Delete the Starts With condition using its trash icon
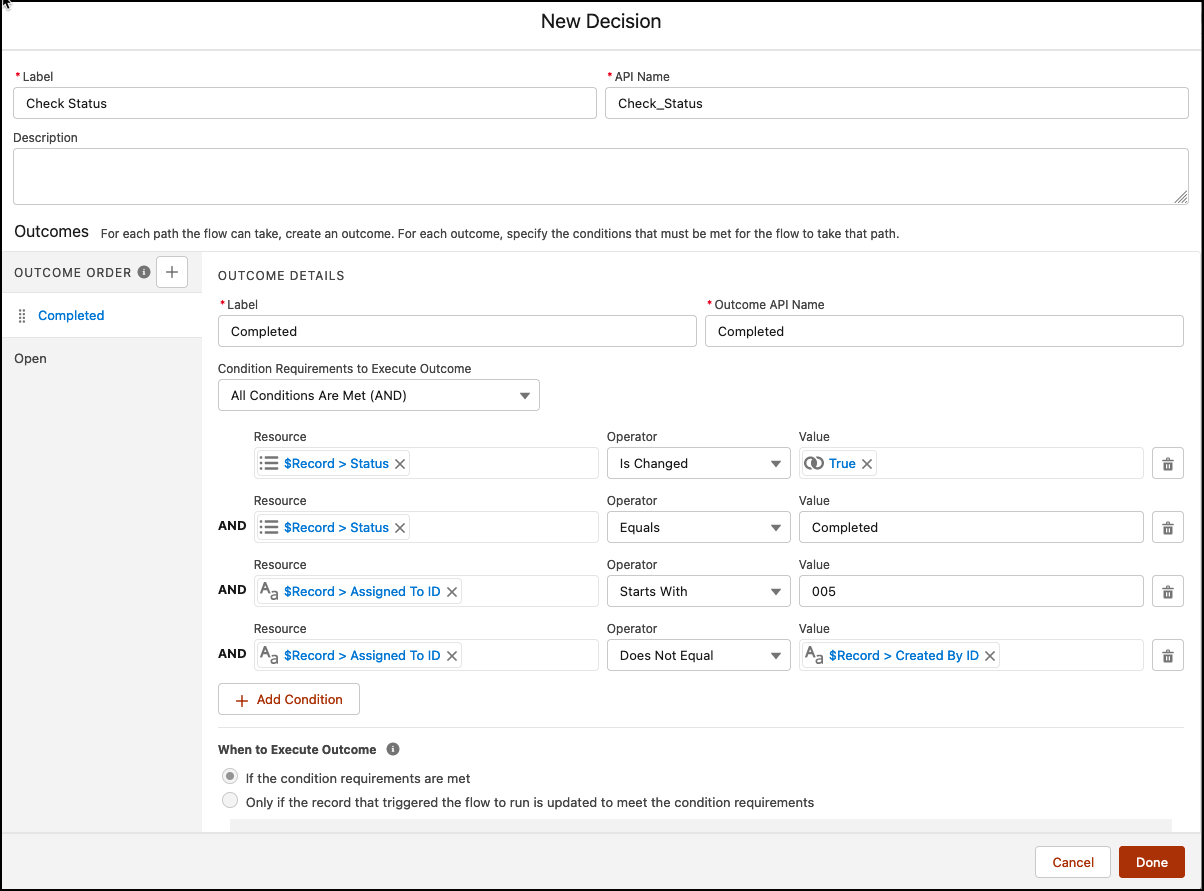This screenshot has height=891, width=1204. 1167,591
